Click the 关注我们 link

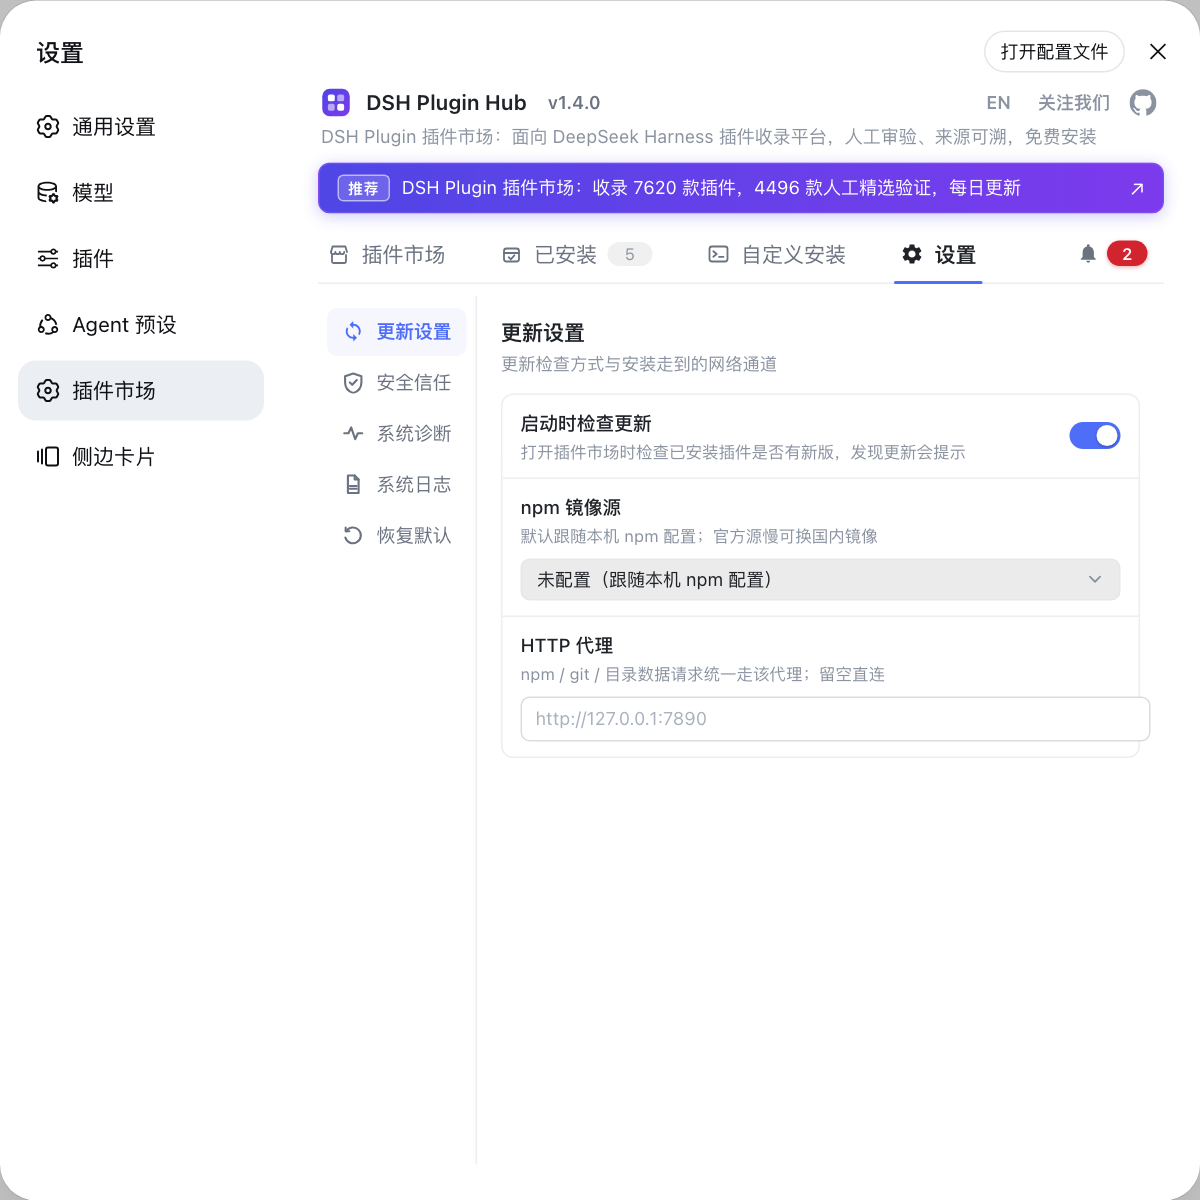(x=1074, y=103)
